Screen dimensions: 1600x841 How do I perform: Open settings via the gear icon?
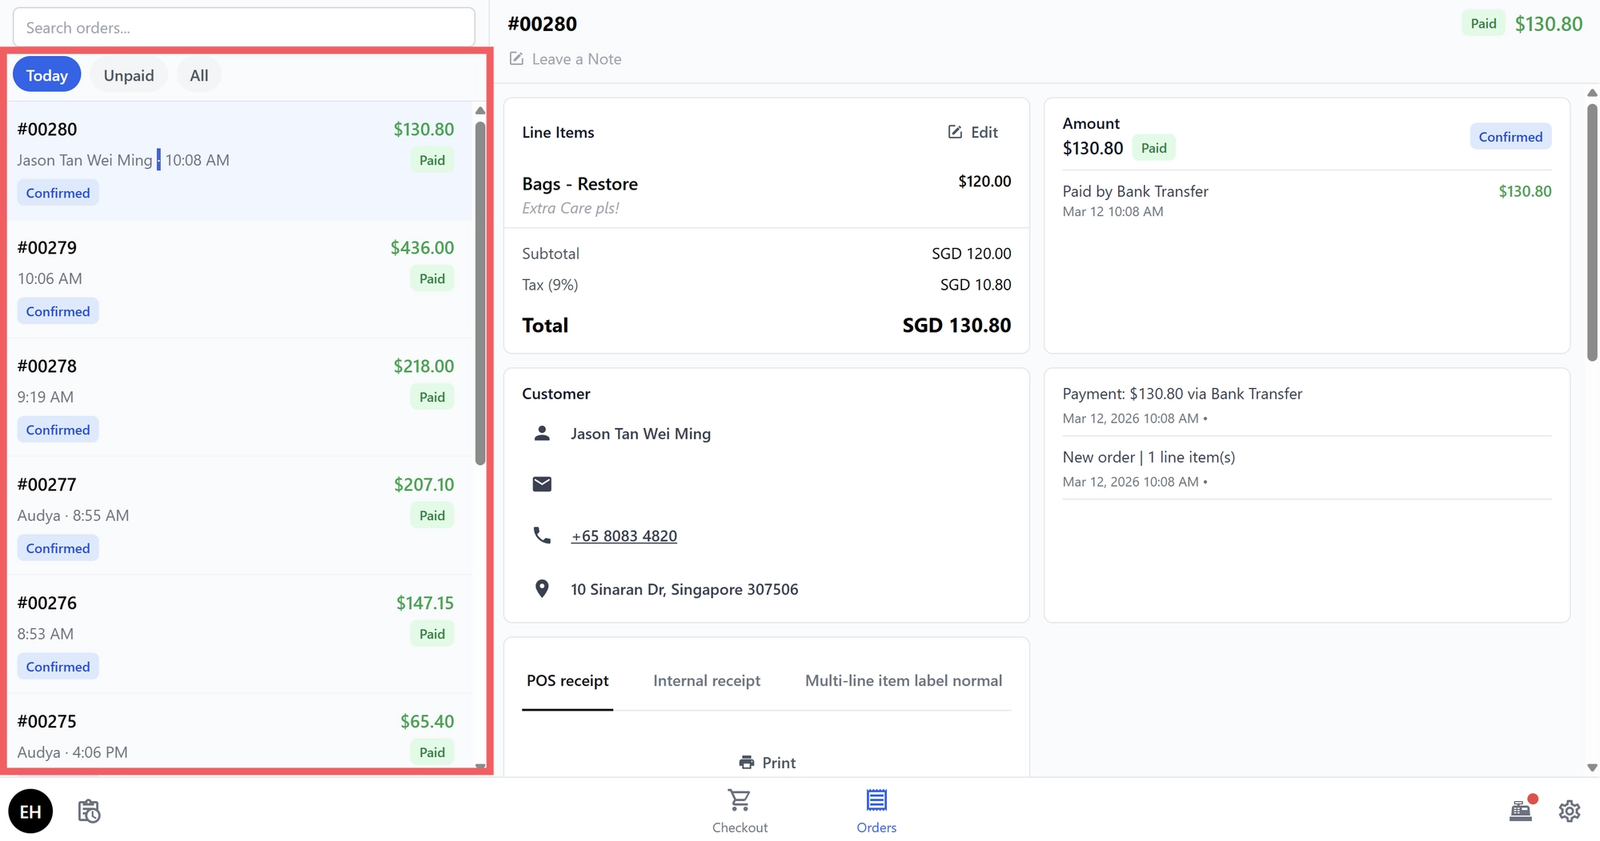[x=1569, y=811]
